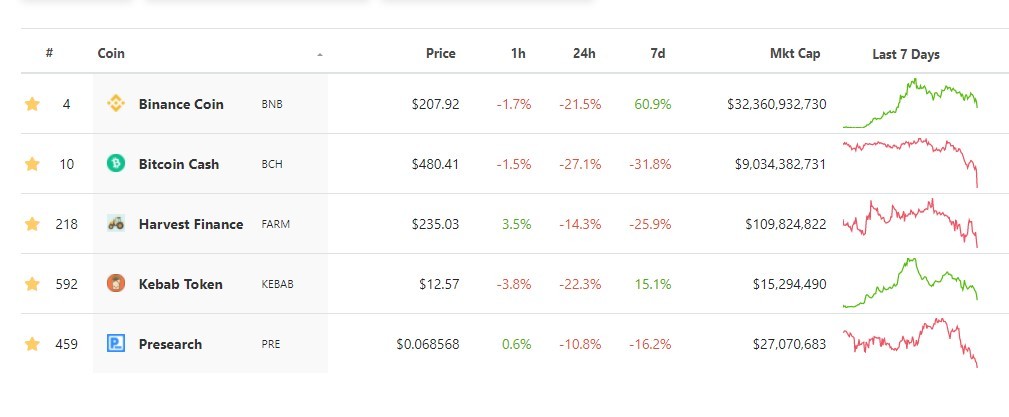The height and width of the screenshot is (417, 1009).
Task: Sort by the rank # column
Action: (49, 53)
